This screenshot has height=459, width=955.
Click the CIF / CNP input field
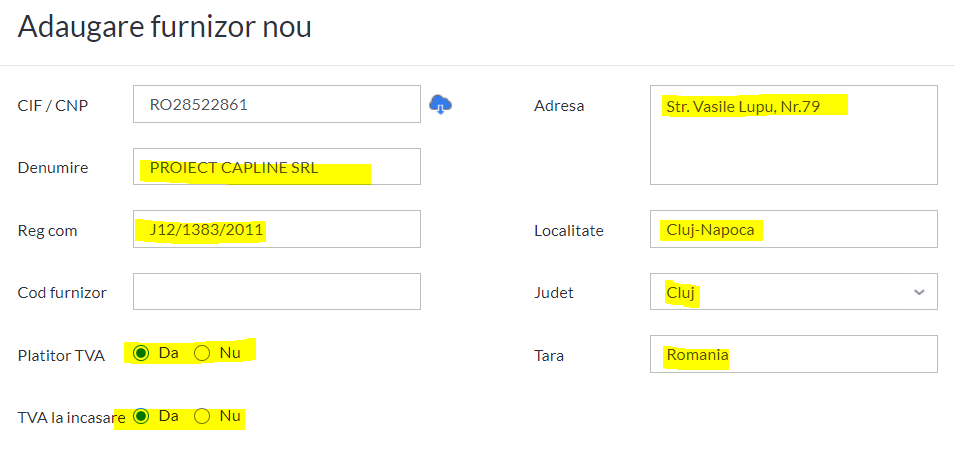(x=277, y=104)
